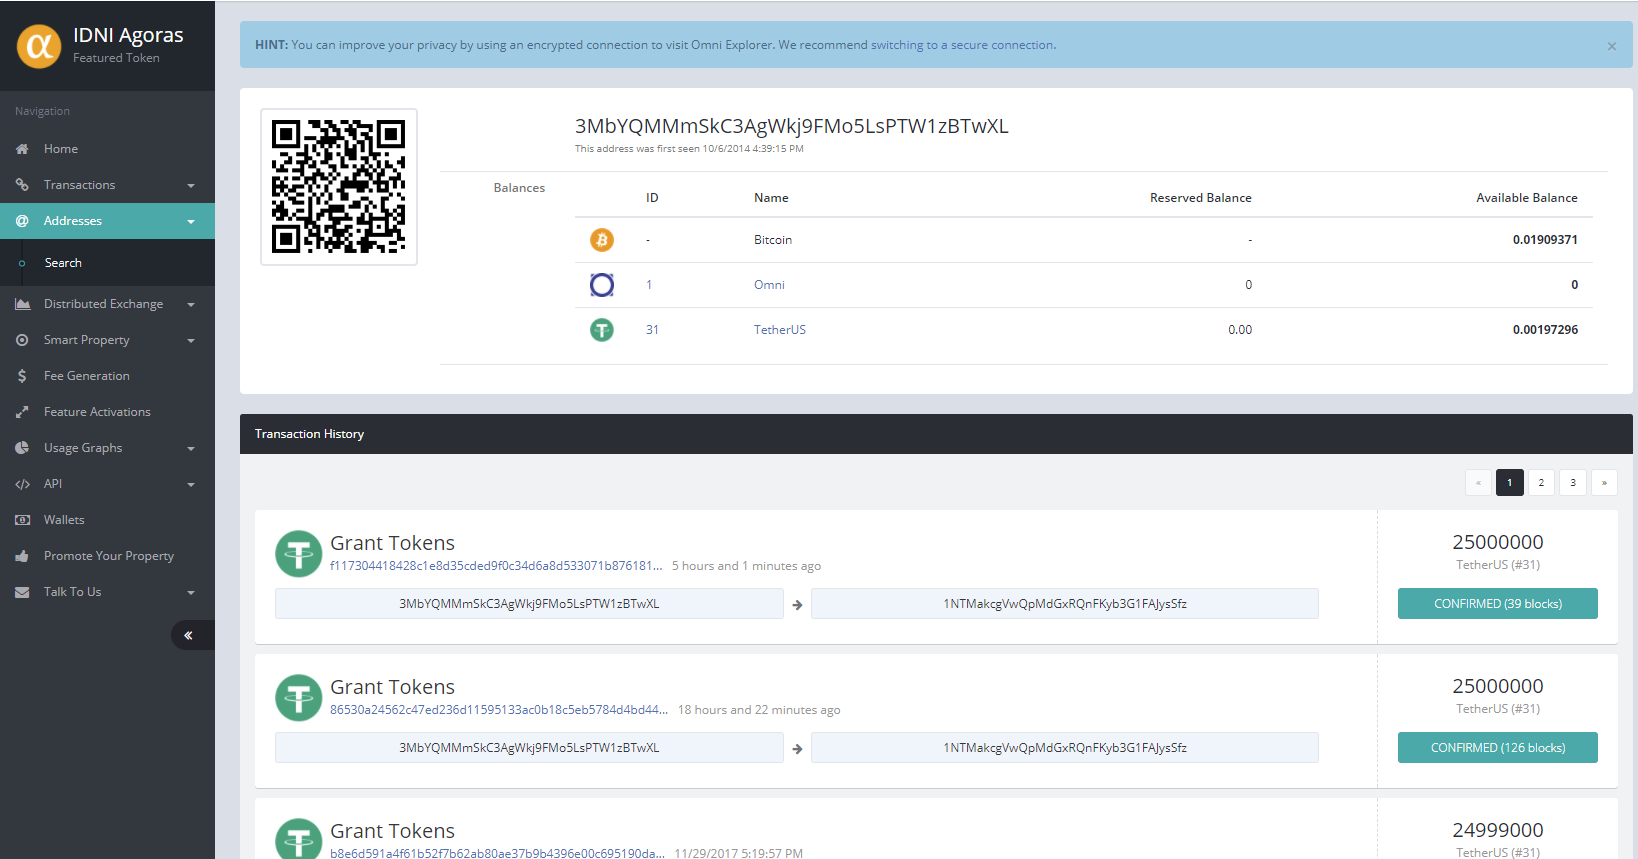The width and height of the screenshot is (1638, 859).
Task: Follow the 'switching to a secure connection' link
Action: click(962, 45)
